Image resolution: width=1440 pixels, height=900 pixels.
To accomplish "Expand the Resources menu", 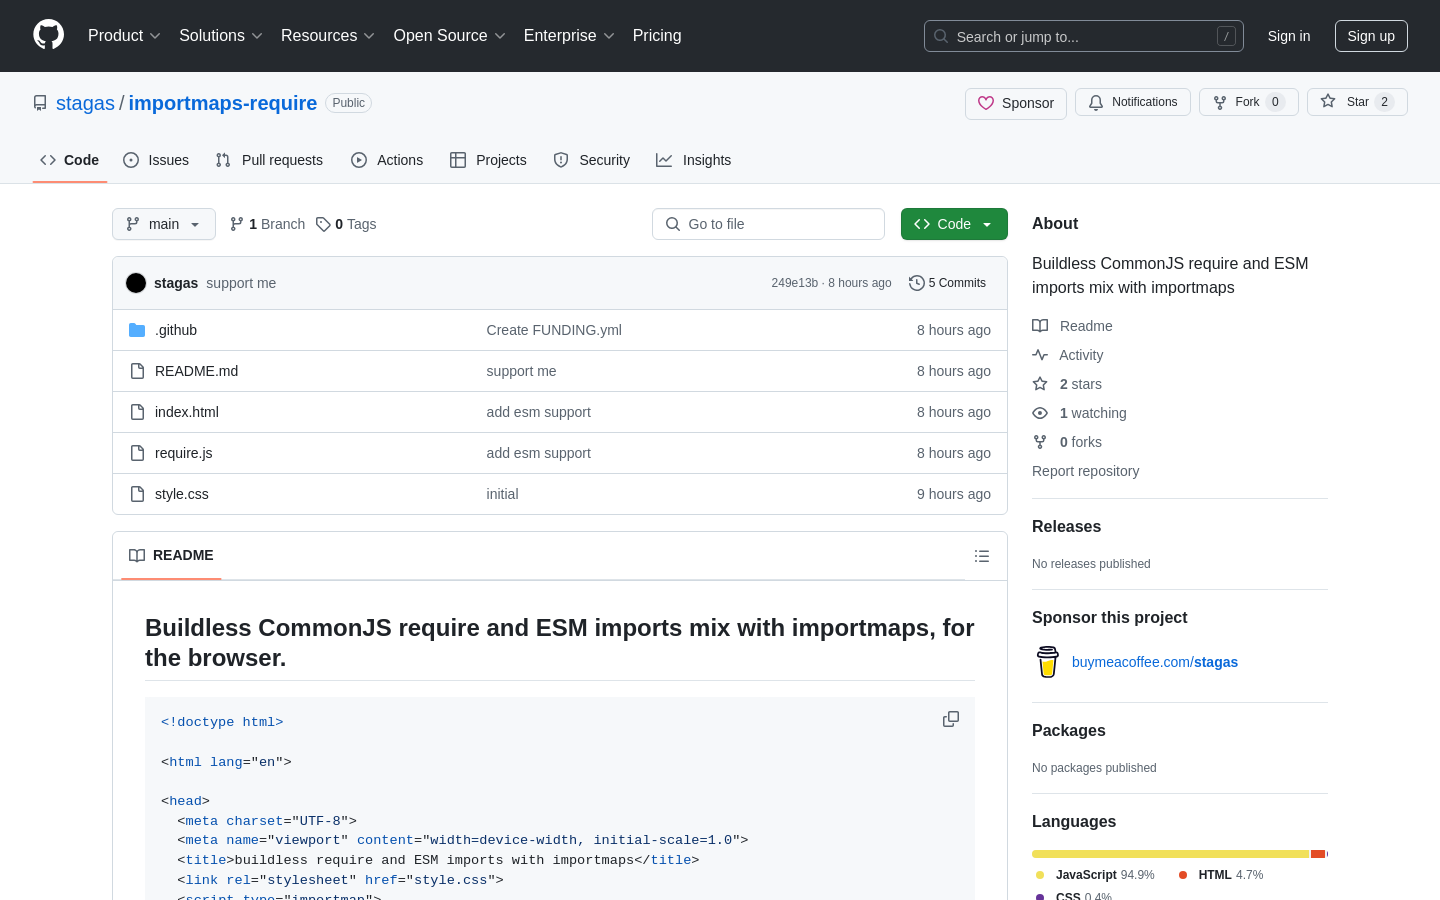I will (x=328, y=36).
